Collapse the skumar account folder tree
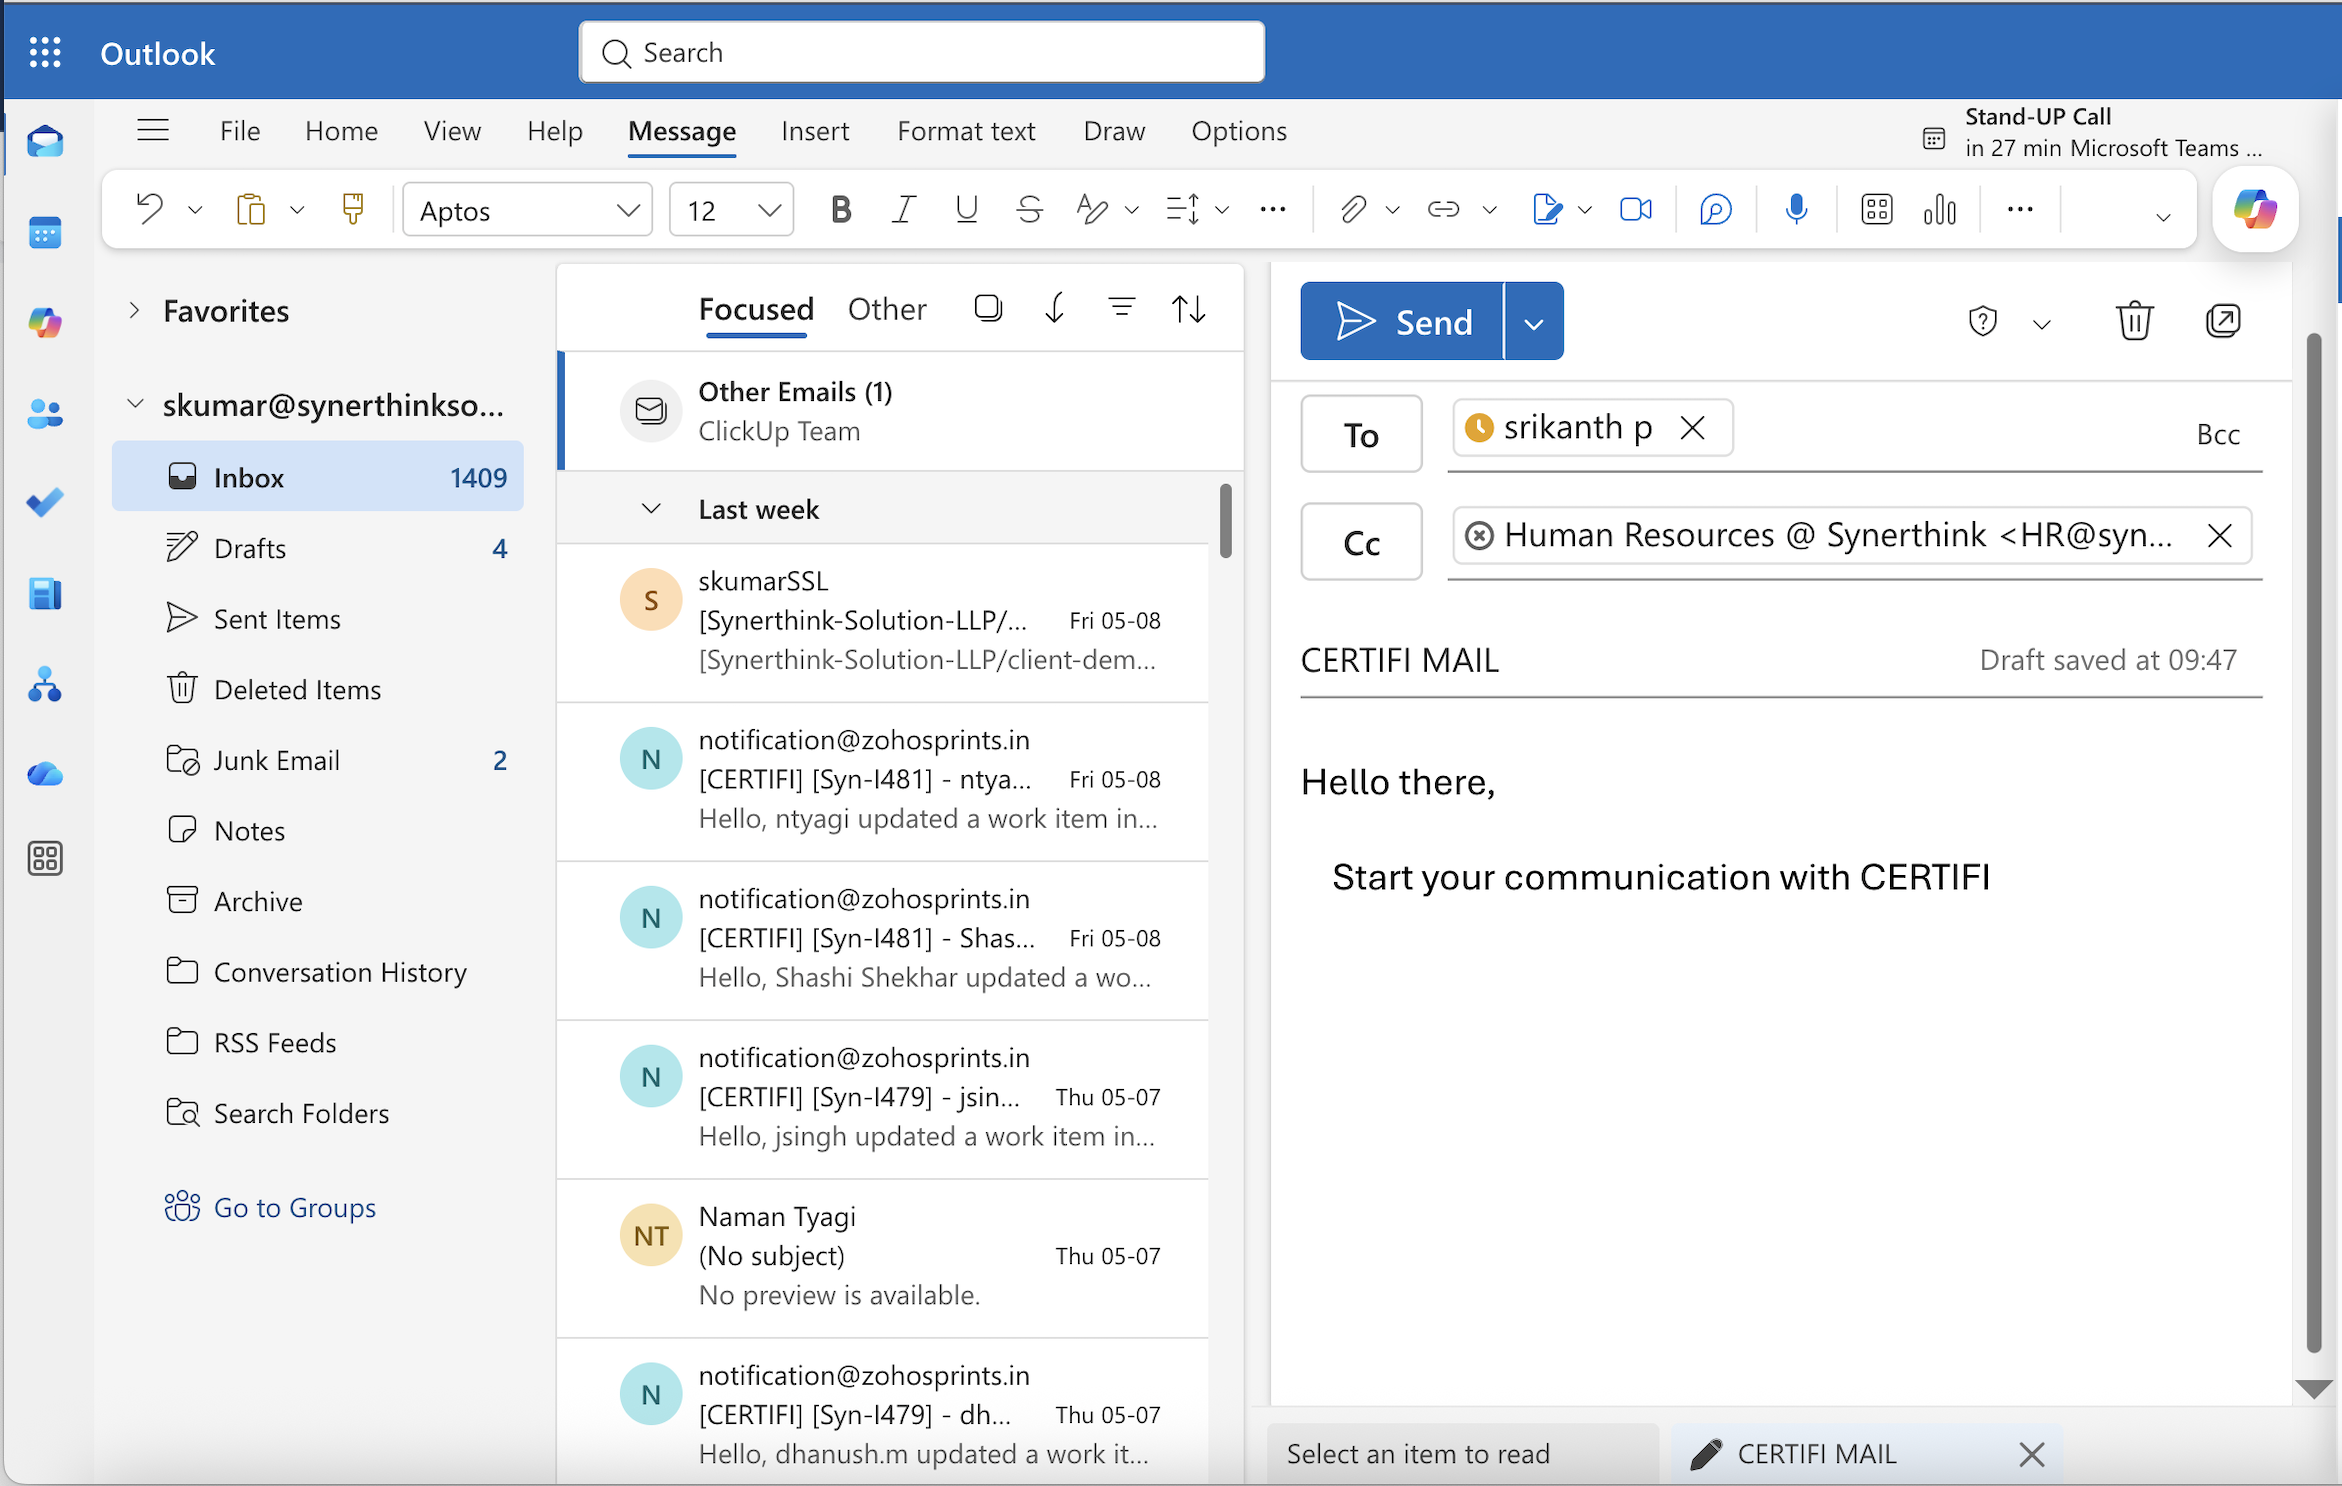 coord(134,404)
